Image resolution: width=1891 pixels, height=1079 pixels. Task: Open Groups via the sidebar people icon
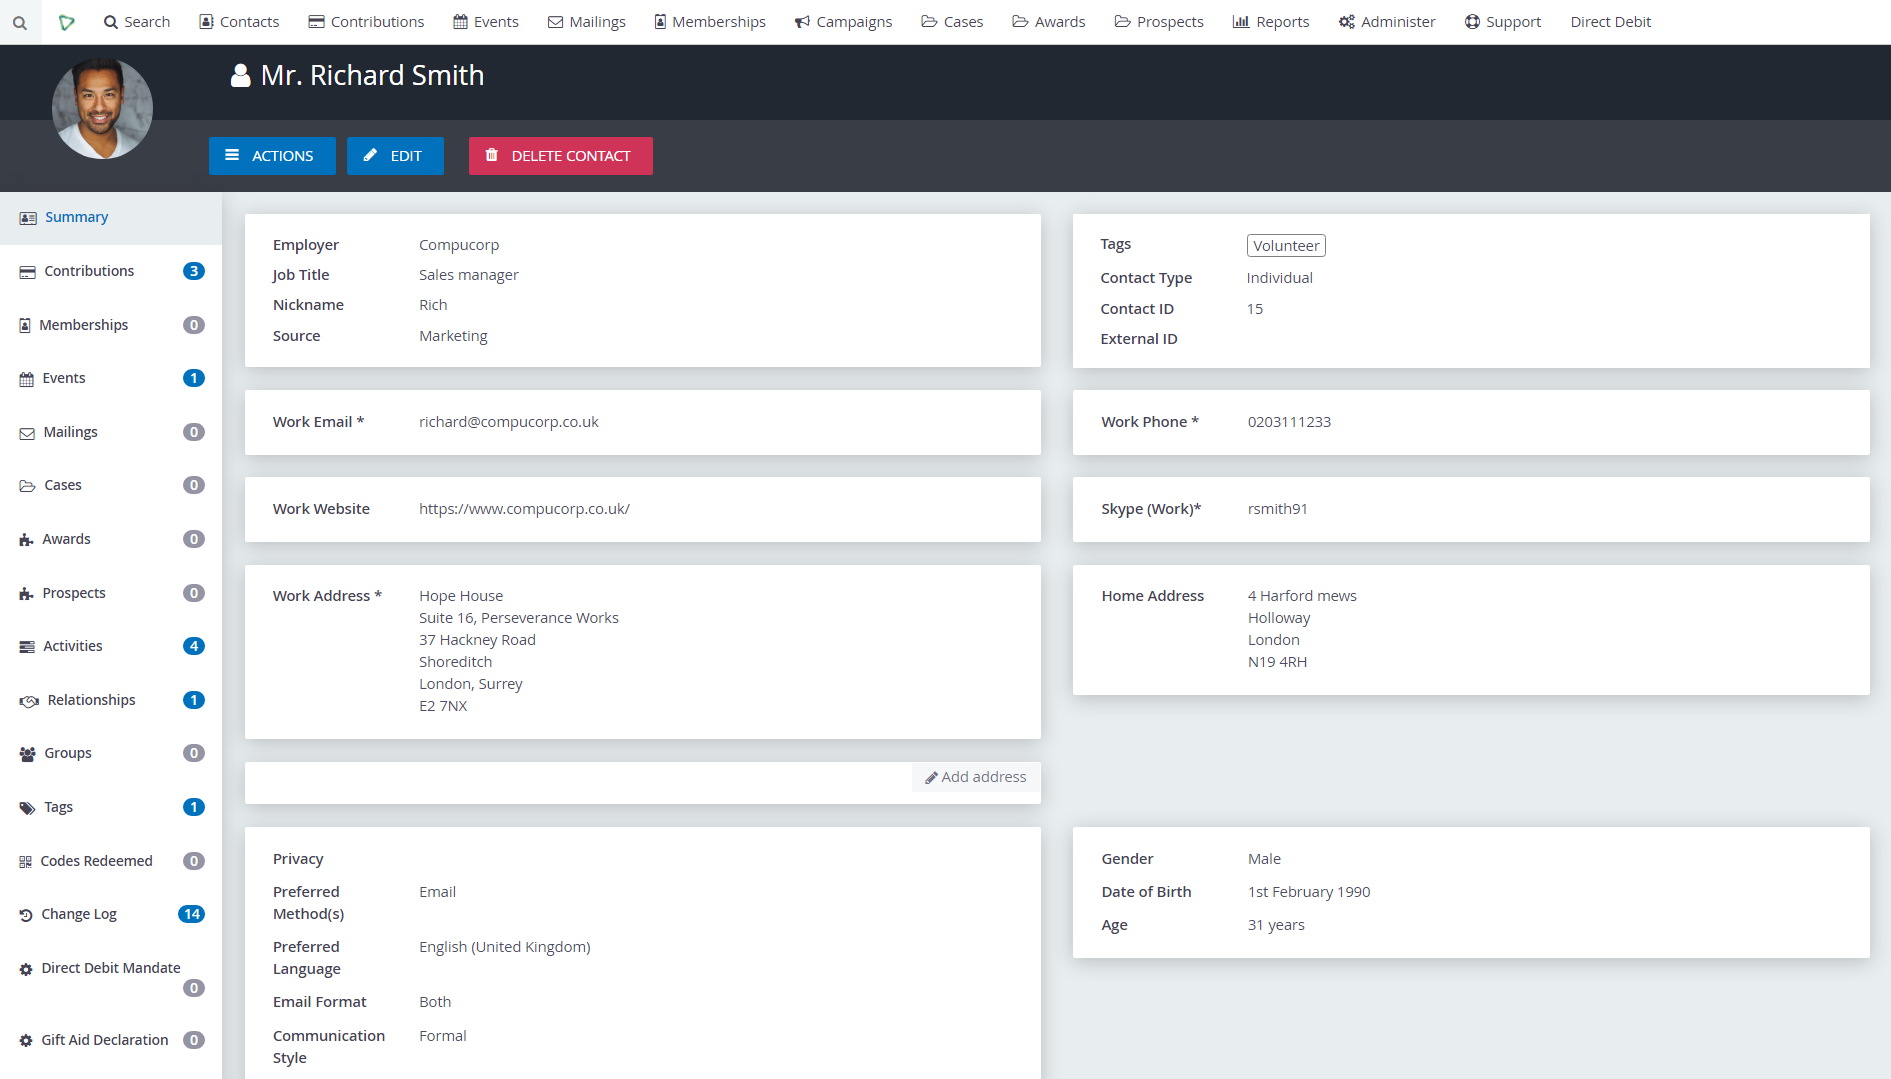[26, 752]
